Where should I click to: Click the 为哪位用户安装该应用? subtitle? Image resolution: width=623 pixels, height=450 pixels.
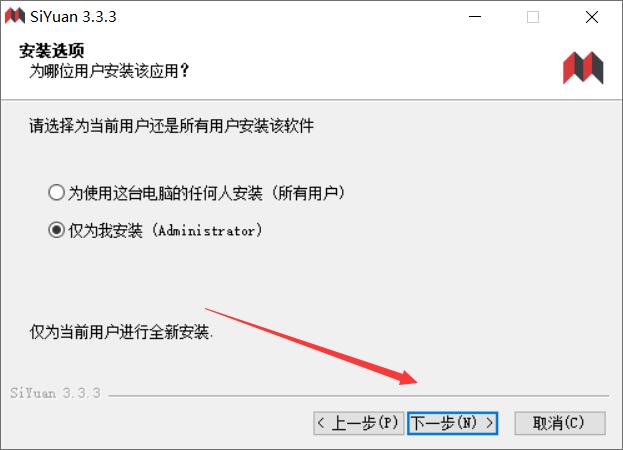109,71
